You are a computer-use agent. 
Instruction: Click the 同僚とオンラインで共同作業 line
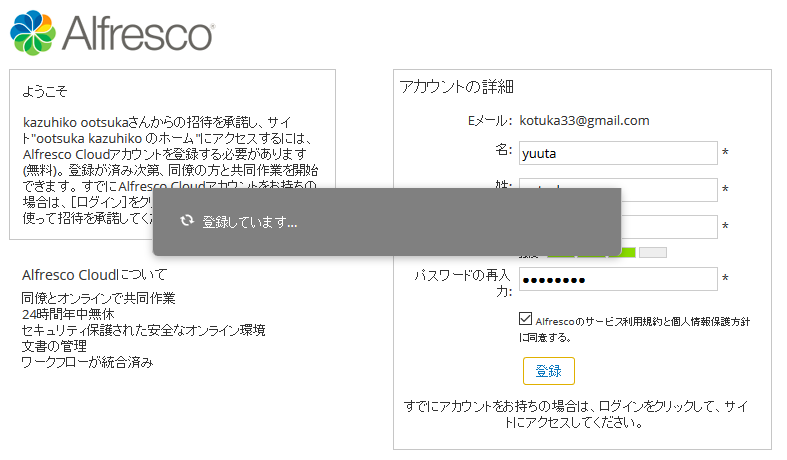pyautogui.click(x=98, y=298)
